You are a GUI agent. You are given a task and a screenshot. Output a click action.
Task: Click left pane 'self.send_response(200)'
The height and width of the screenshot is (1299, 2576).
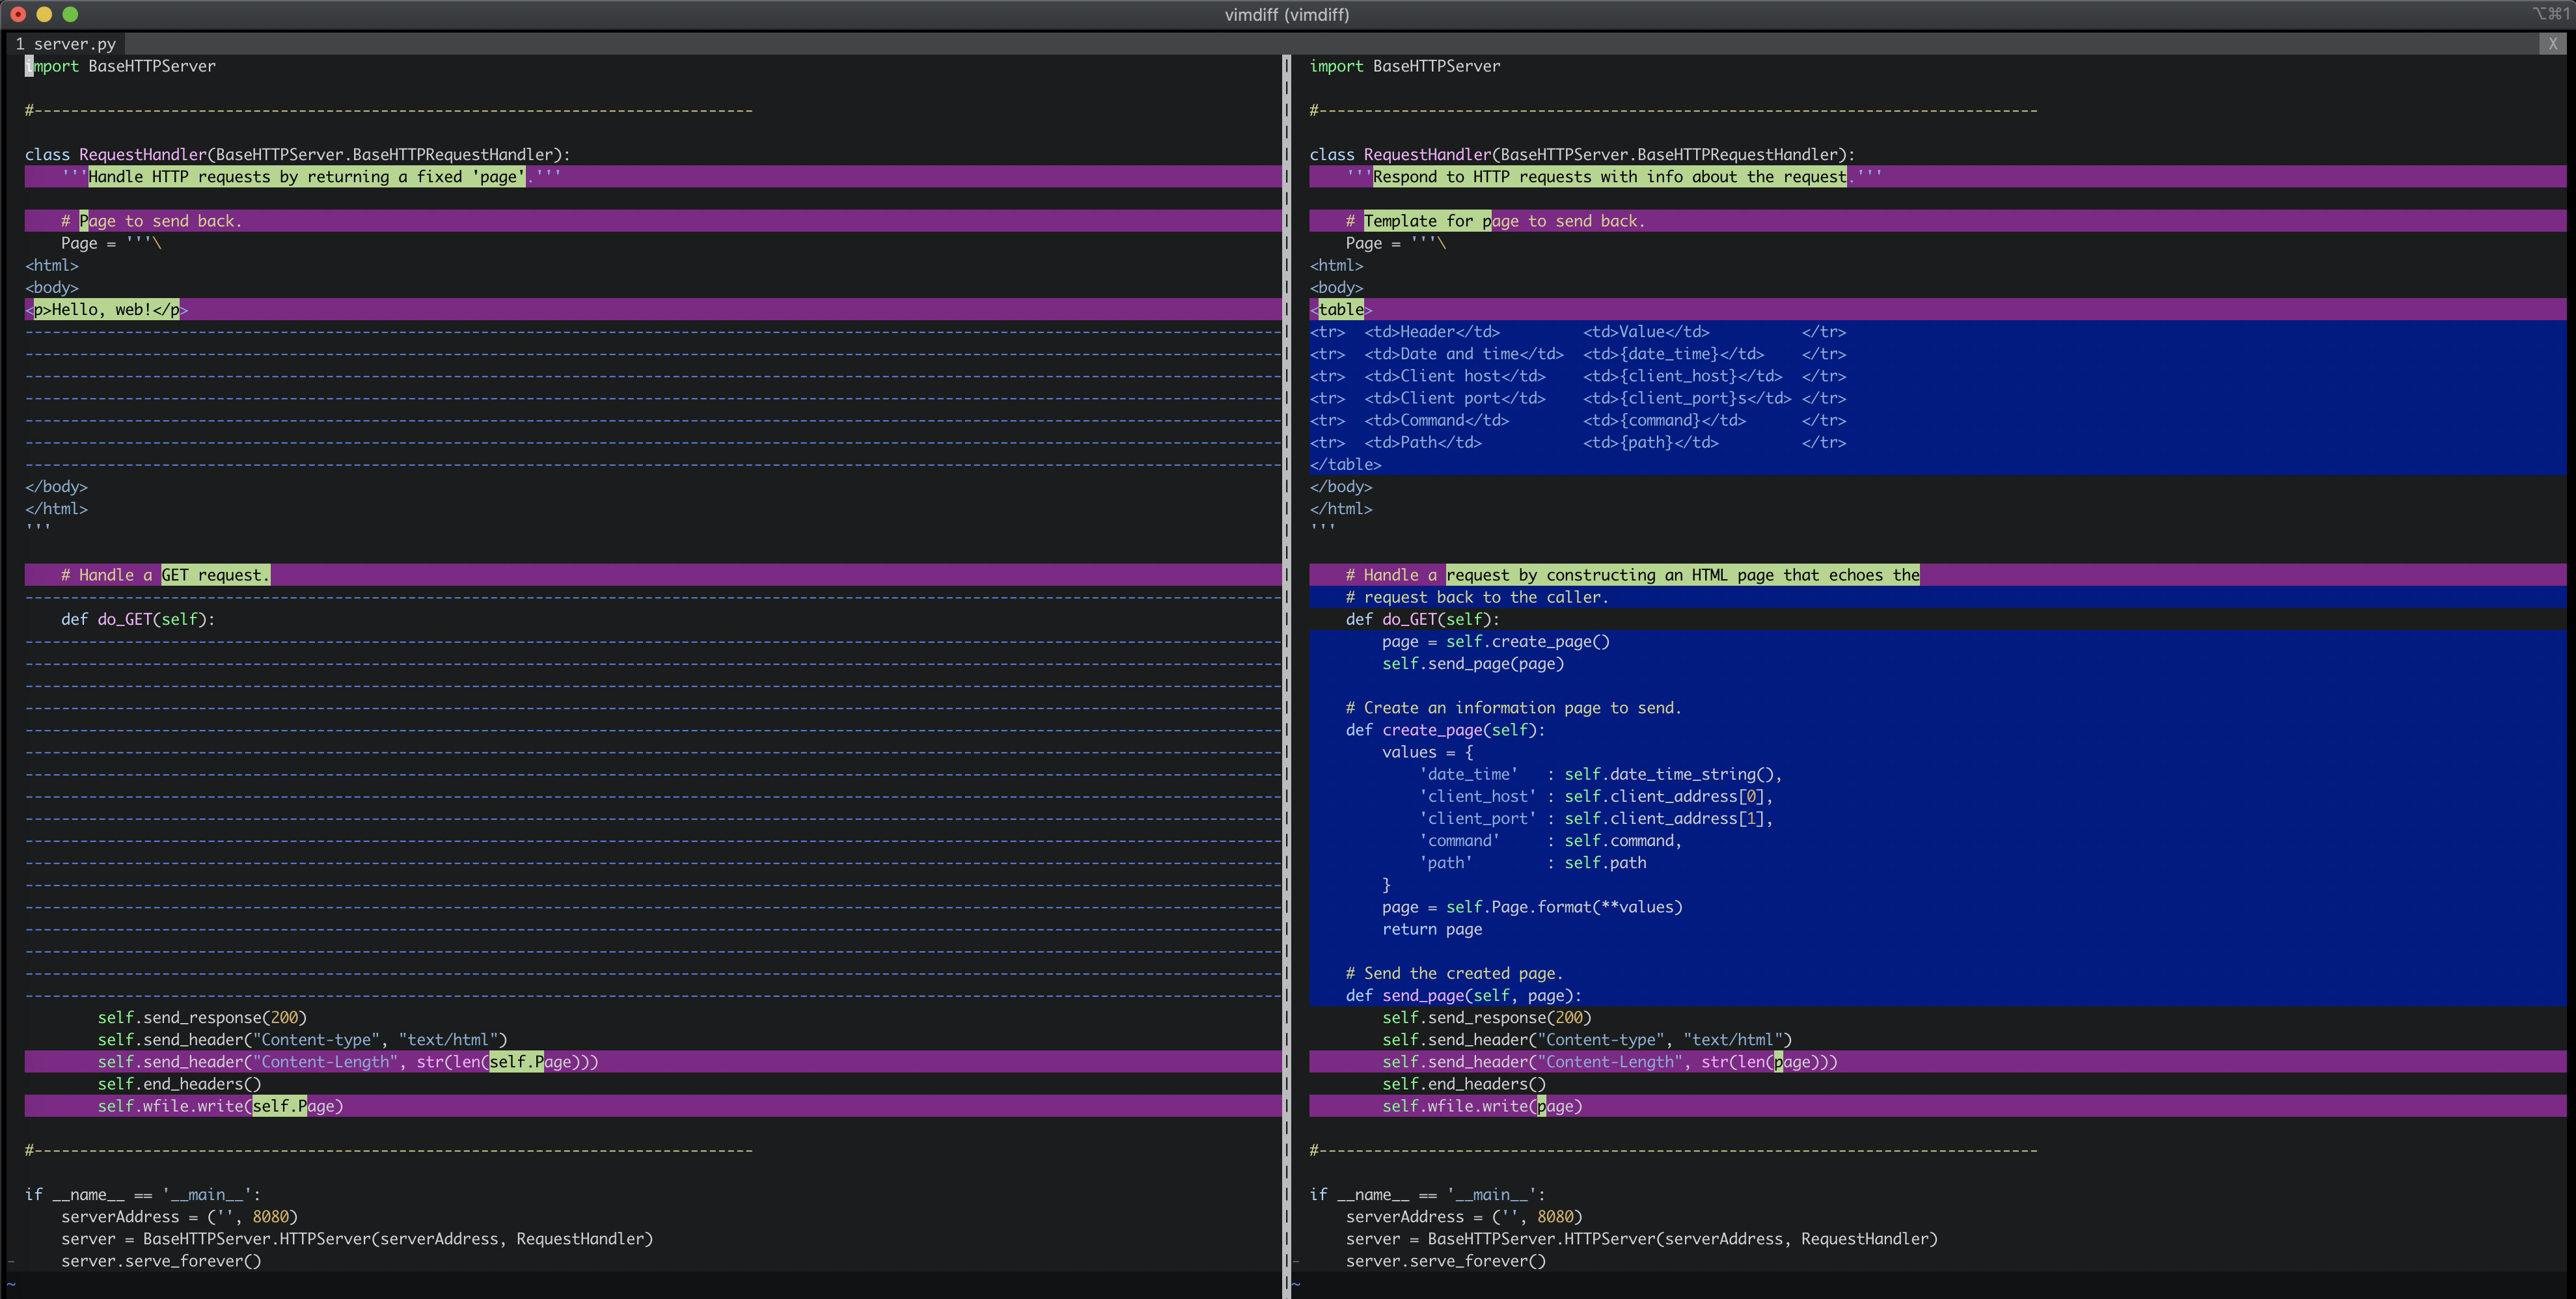[x=202, y=1018]
